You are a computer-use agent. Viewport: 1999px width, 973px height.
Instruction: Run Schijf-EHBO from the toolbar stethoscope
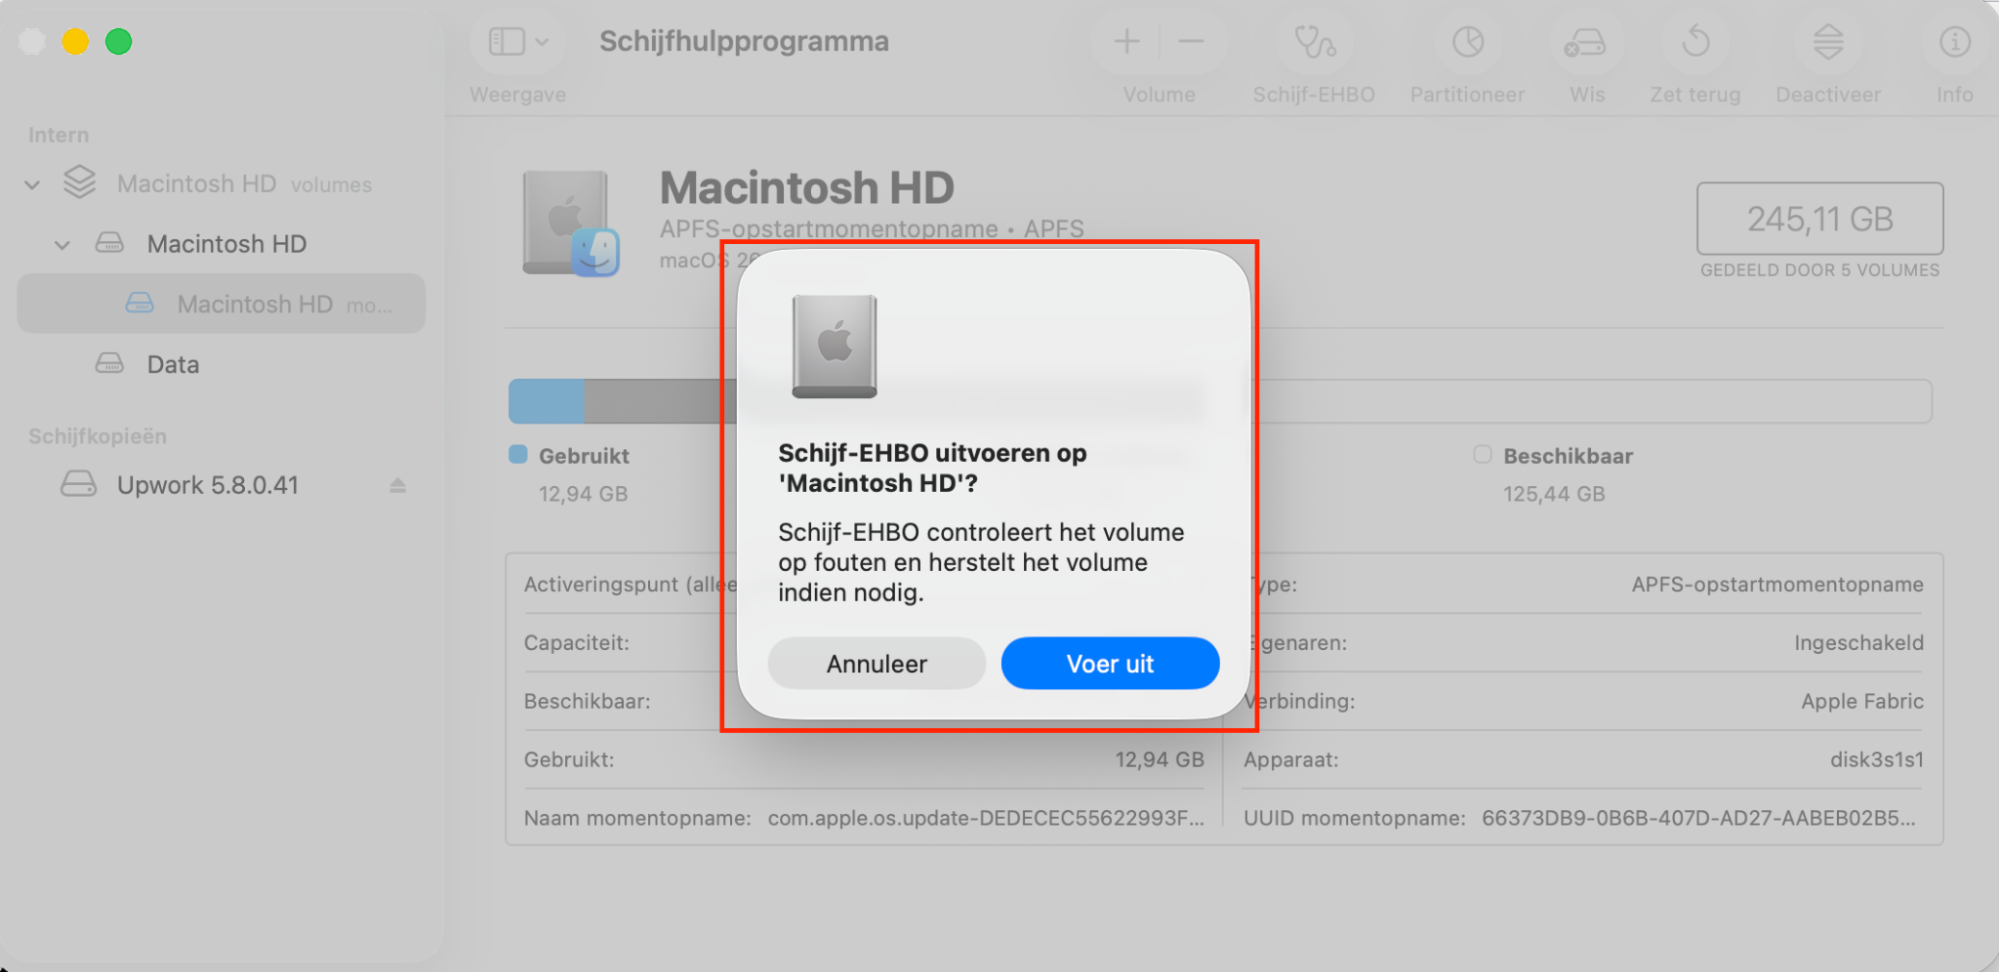[x=1314, y=42]
